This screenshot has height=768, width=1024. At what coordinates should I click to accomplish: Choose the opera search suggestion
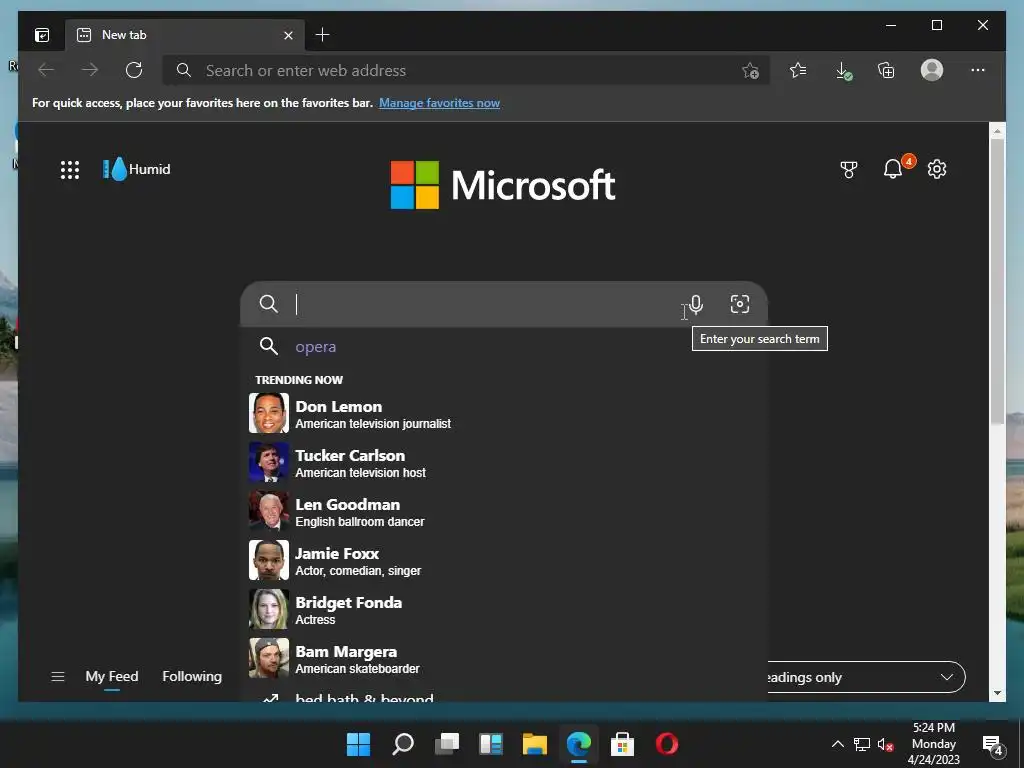[504, 347]
